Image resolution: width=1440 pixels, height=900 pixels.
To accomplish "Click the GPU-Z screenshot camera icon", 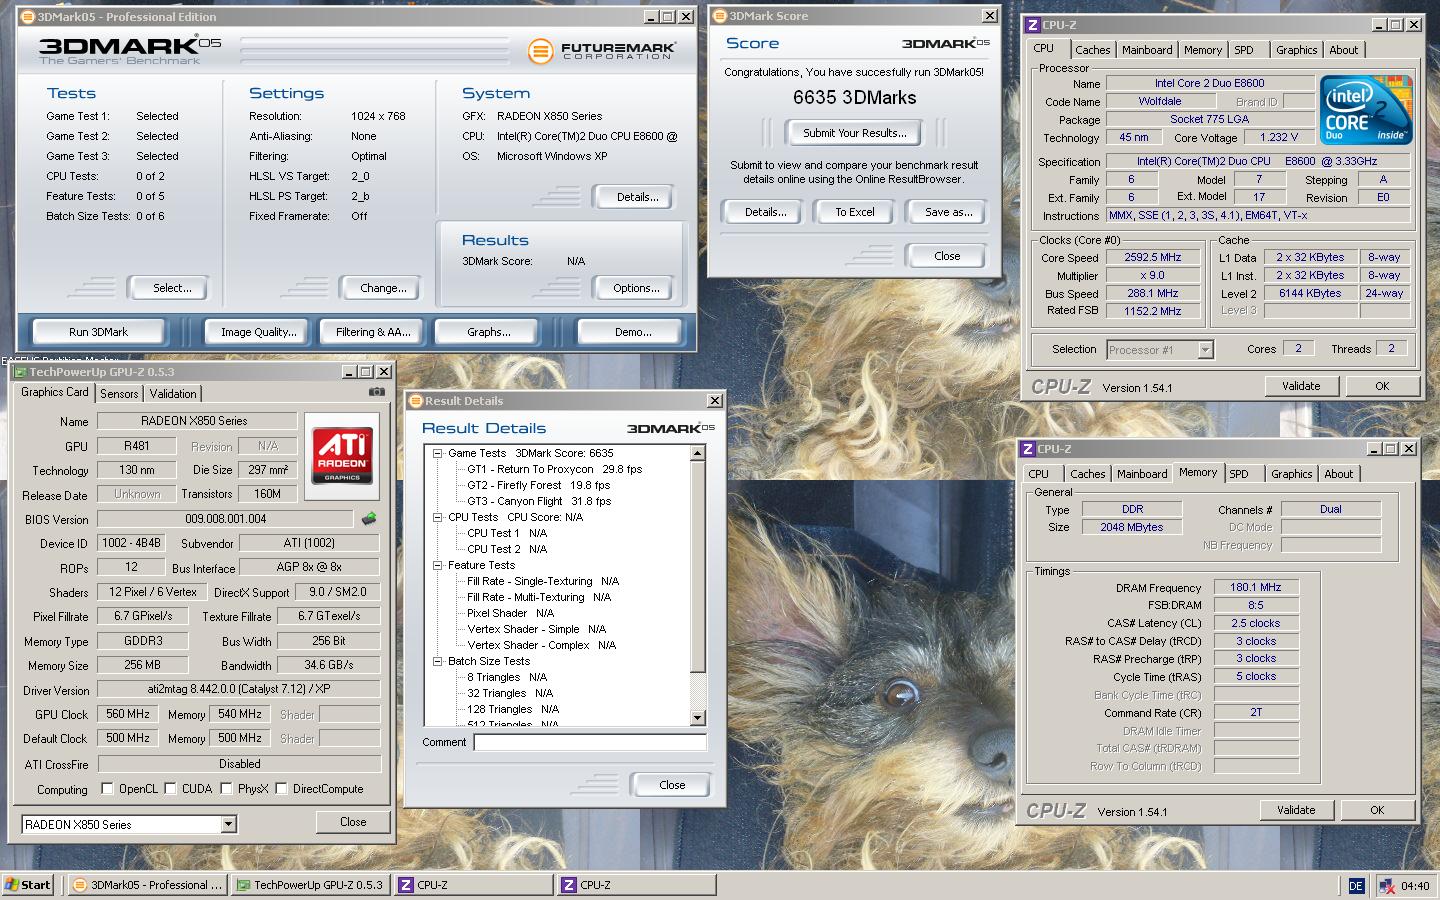I will click(376, 392).
